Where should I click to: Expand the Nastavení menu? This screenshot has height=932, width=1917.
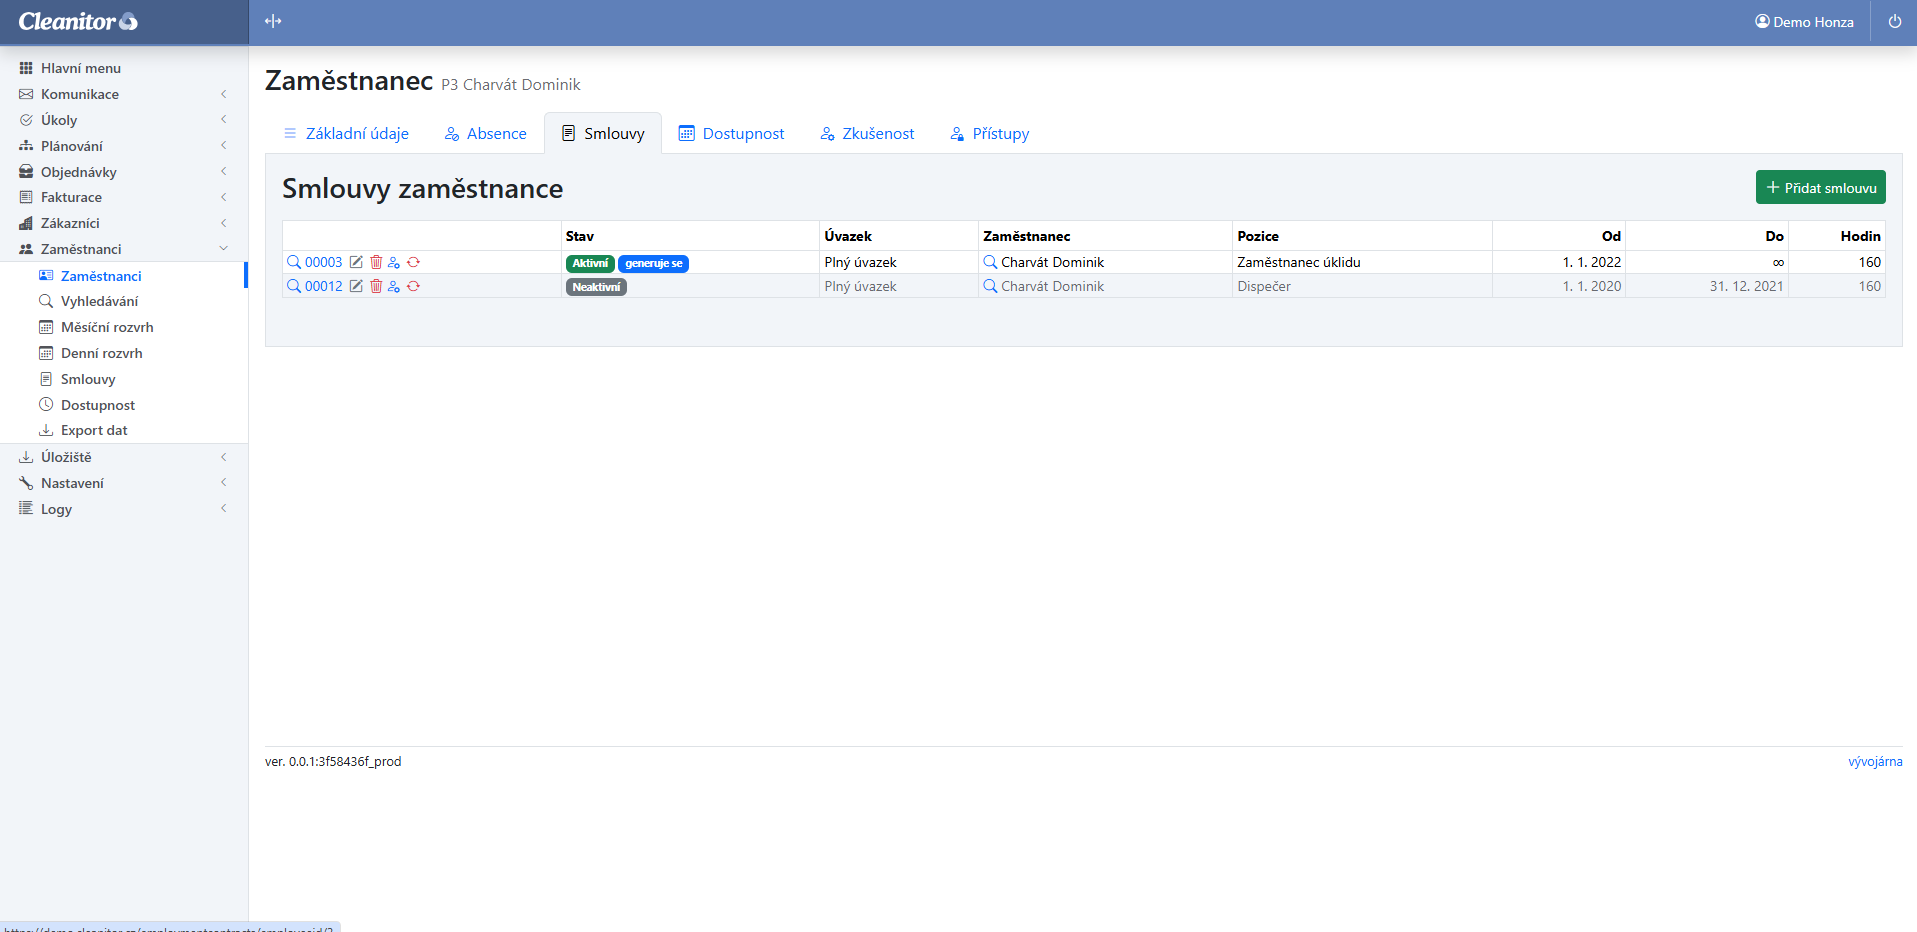(72, 483)
